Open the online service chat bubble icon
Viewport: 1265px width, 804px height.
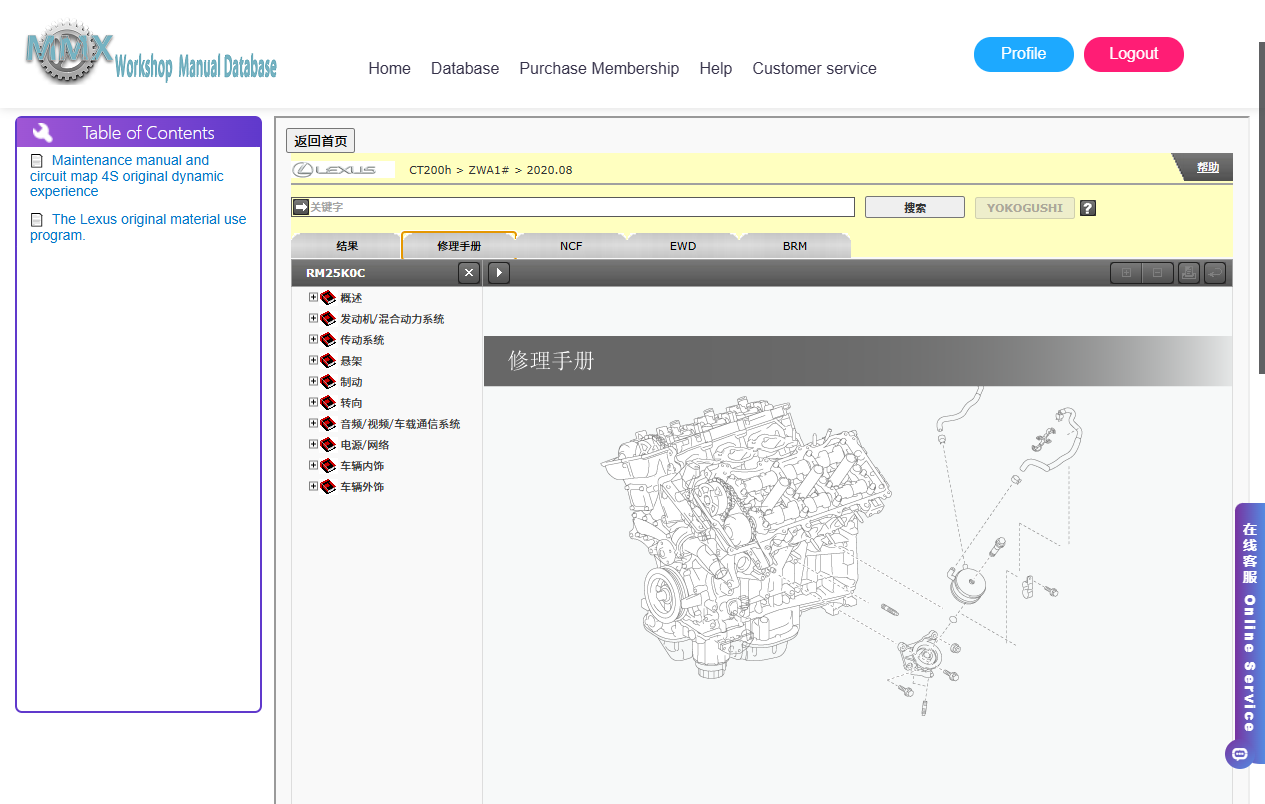(1240, 753)
